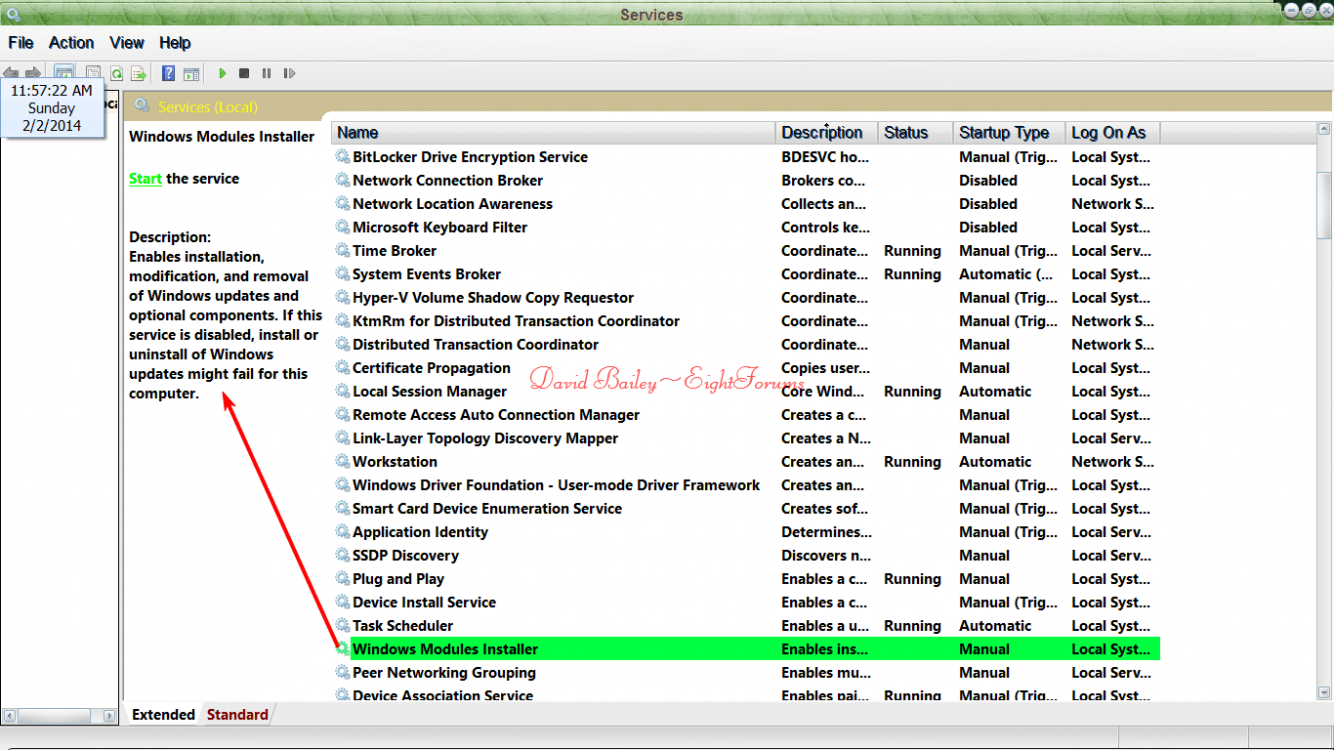
Task: Click the Restart Service toolbar icon
Action: click(x=289, y=73)
